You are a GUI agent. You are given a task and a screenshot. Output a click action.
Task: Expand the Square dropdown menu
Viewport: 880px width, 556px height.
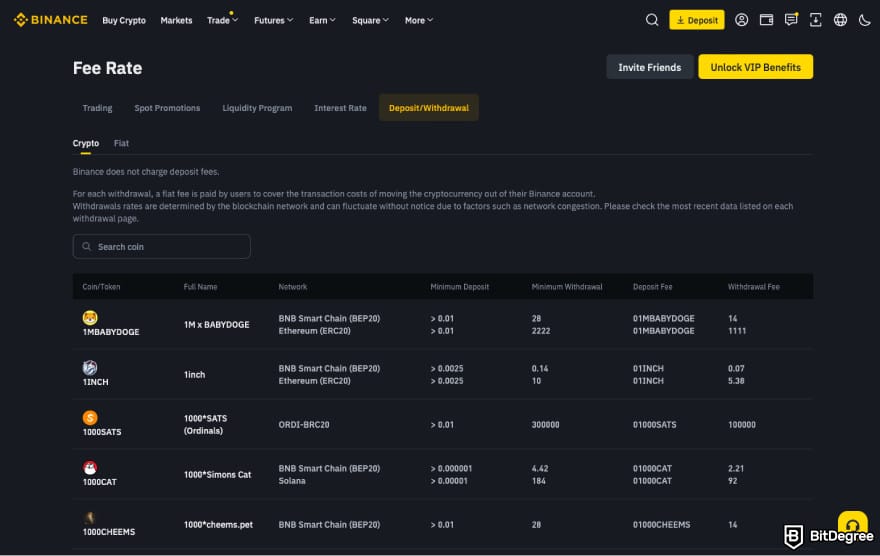[370, 20]
